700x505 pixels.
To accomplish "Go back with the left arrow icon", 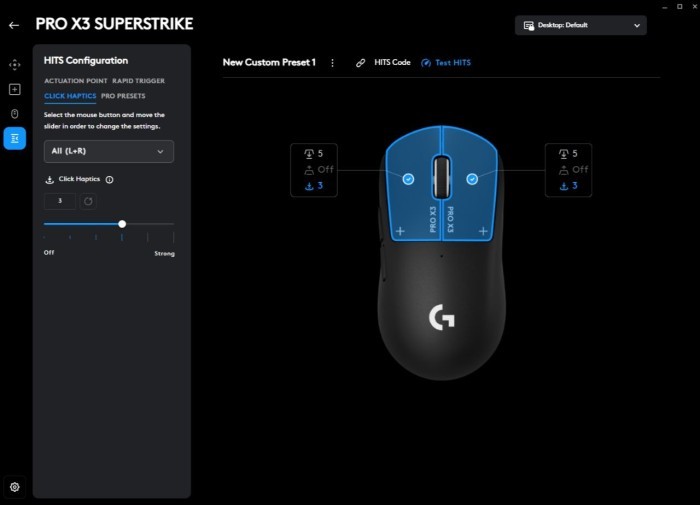I will [14, 25].
